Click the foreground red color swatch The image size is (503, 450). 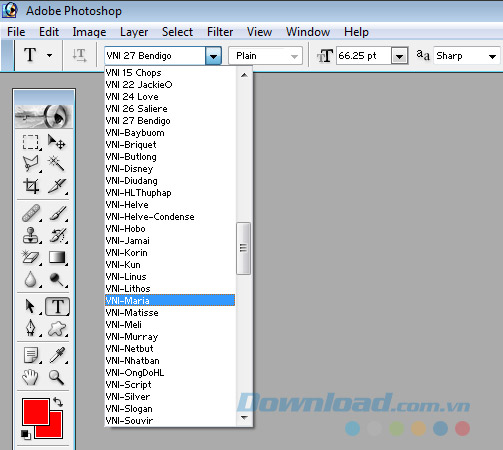(36, 412)
